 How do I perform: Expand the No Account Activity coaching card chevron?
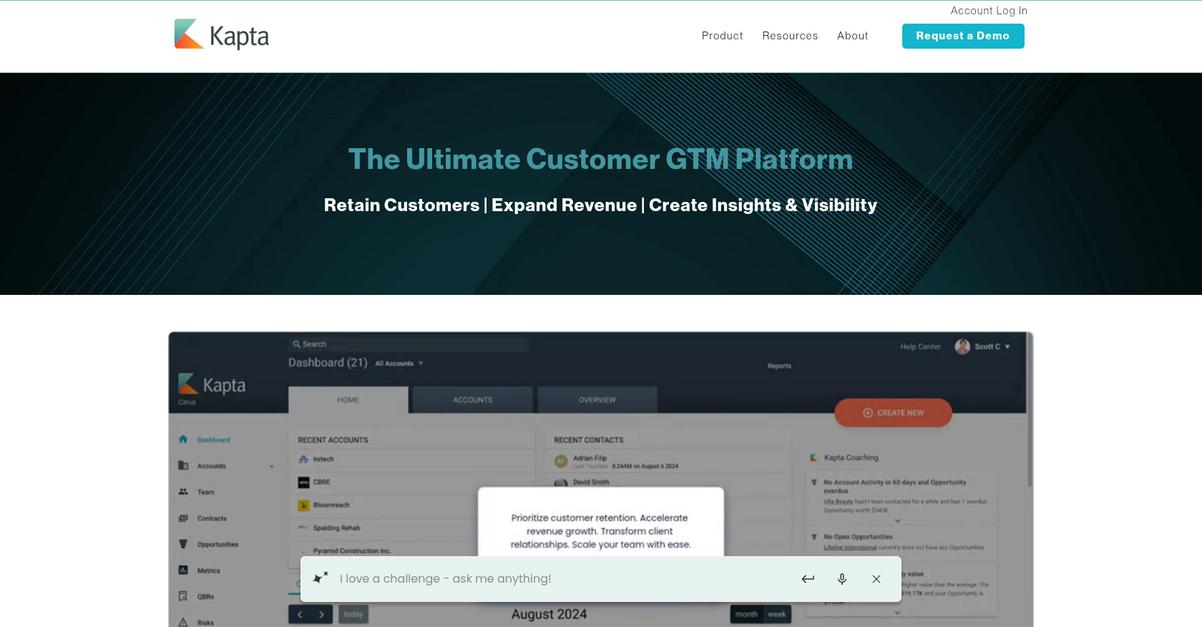pos(897,521)
